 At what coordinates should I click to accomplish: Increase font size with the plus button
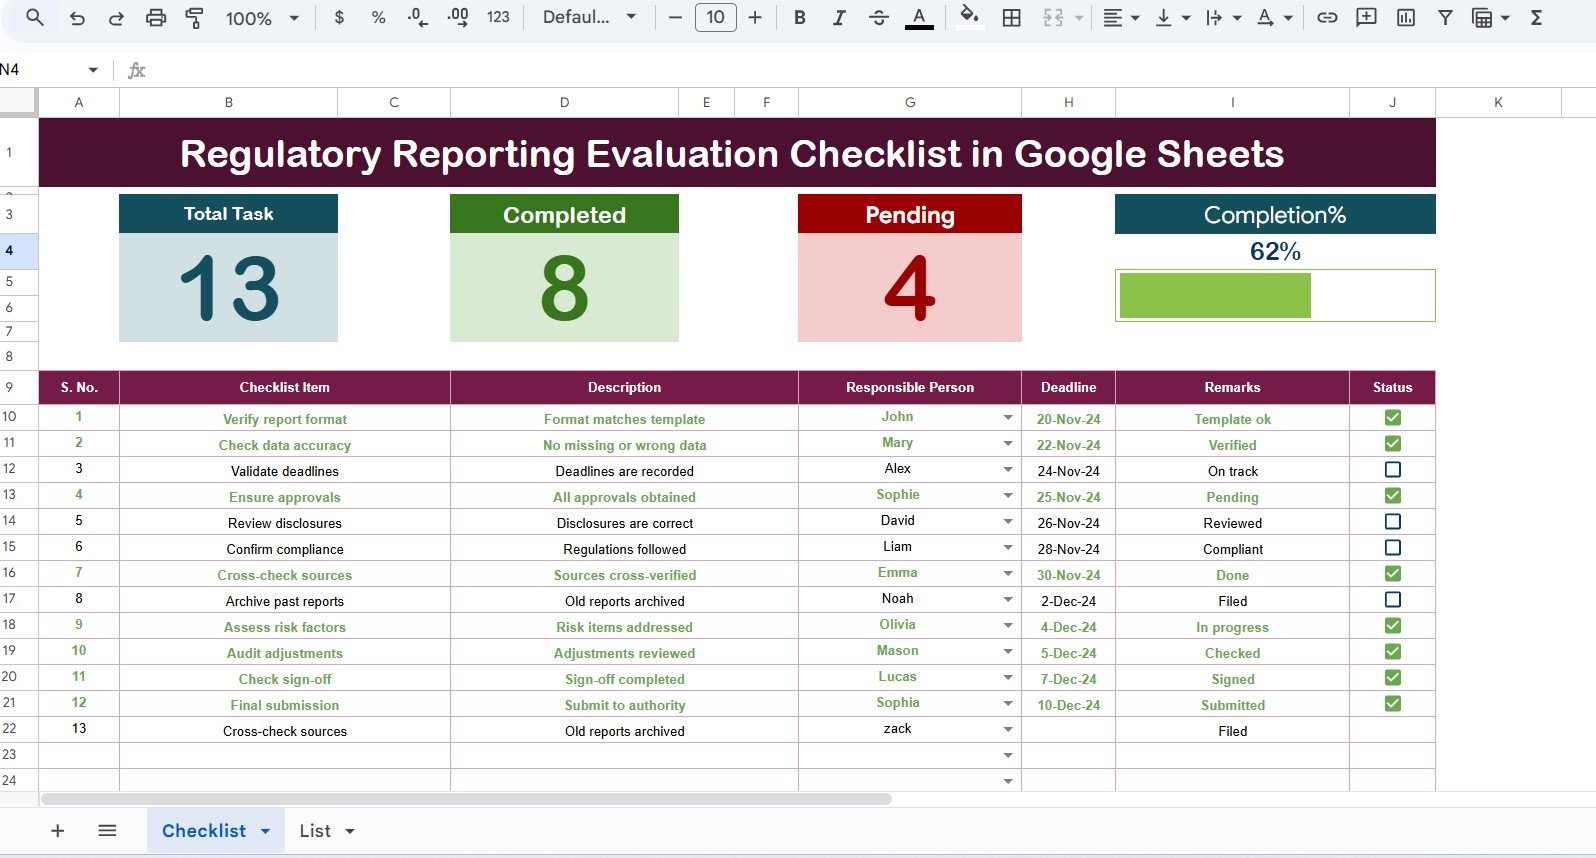754,18
